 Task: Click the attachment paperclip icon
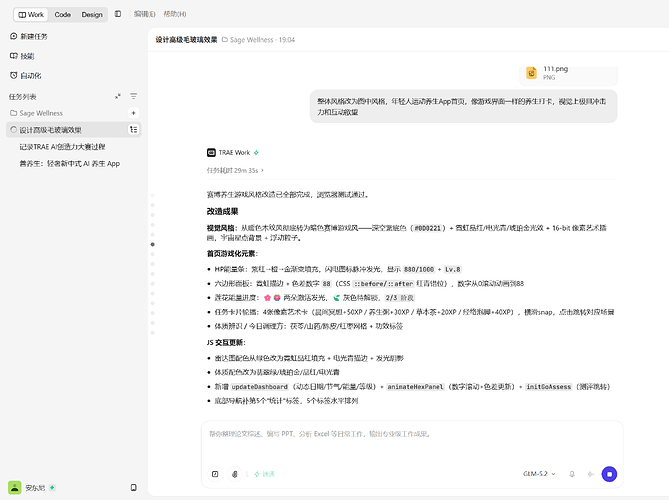tap(235, 474)
